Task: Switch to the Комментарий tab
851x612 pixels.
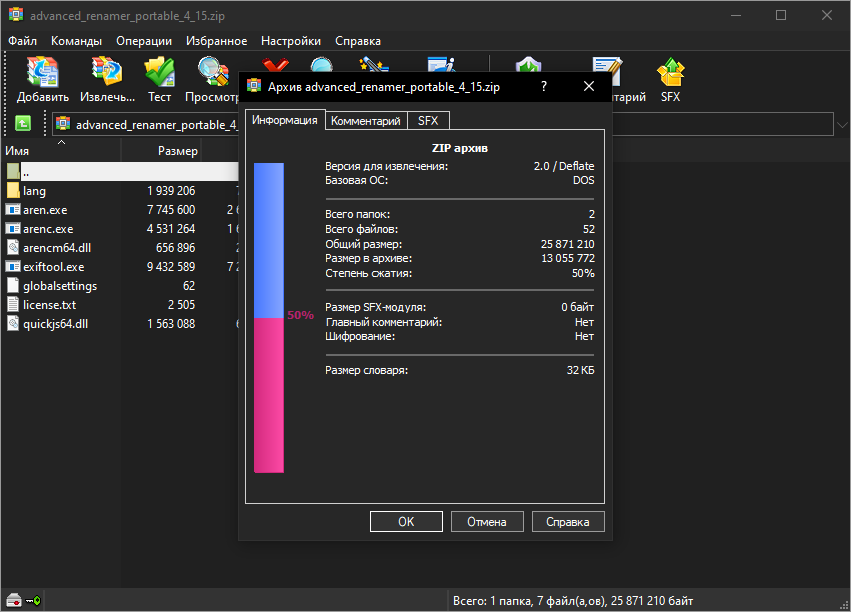Action: pos(365,120)
